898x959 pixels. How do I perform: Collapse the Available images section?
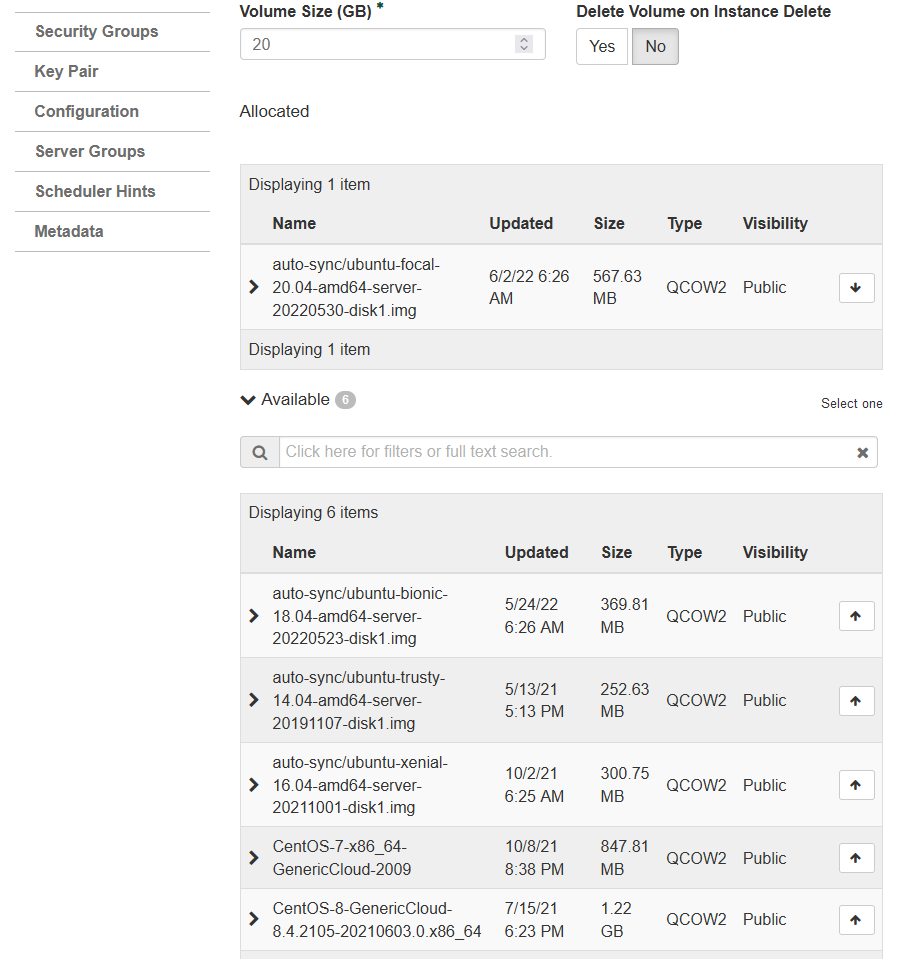coord(249,400)
